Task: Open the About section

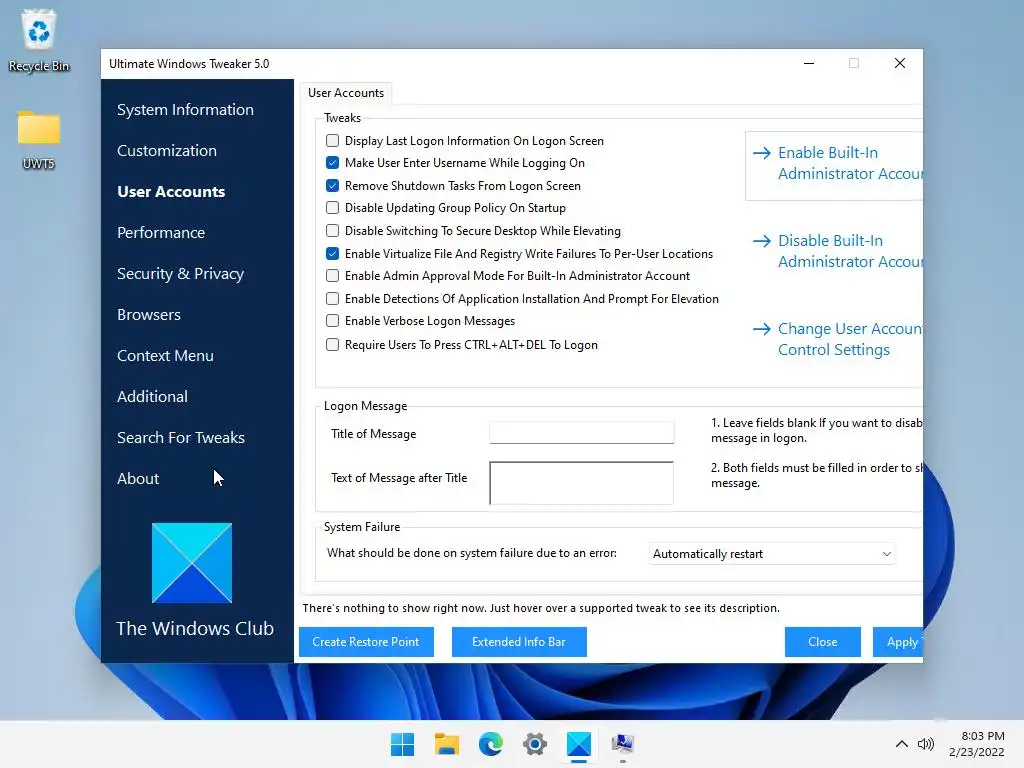Action: coord(138,479)
